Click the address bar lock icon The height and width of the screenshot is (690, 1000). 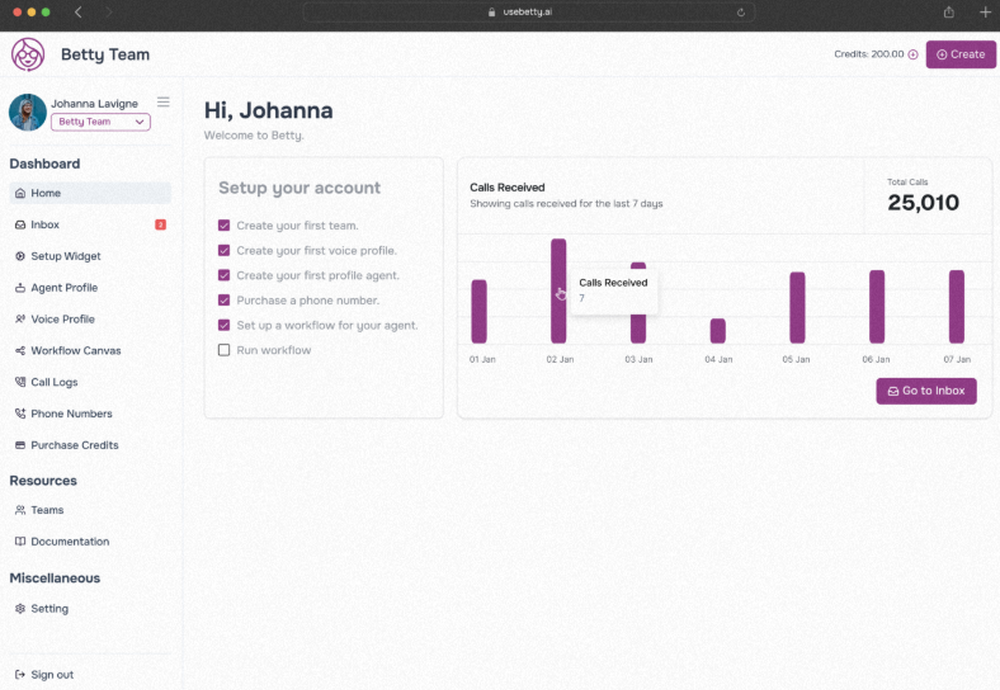(492, 12)
